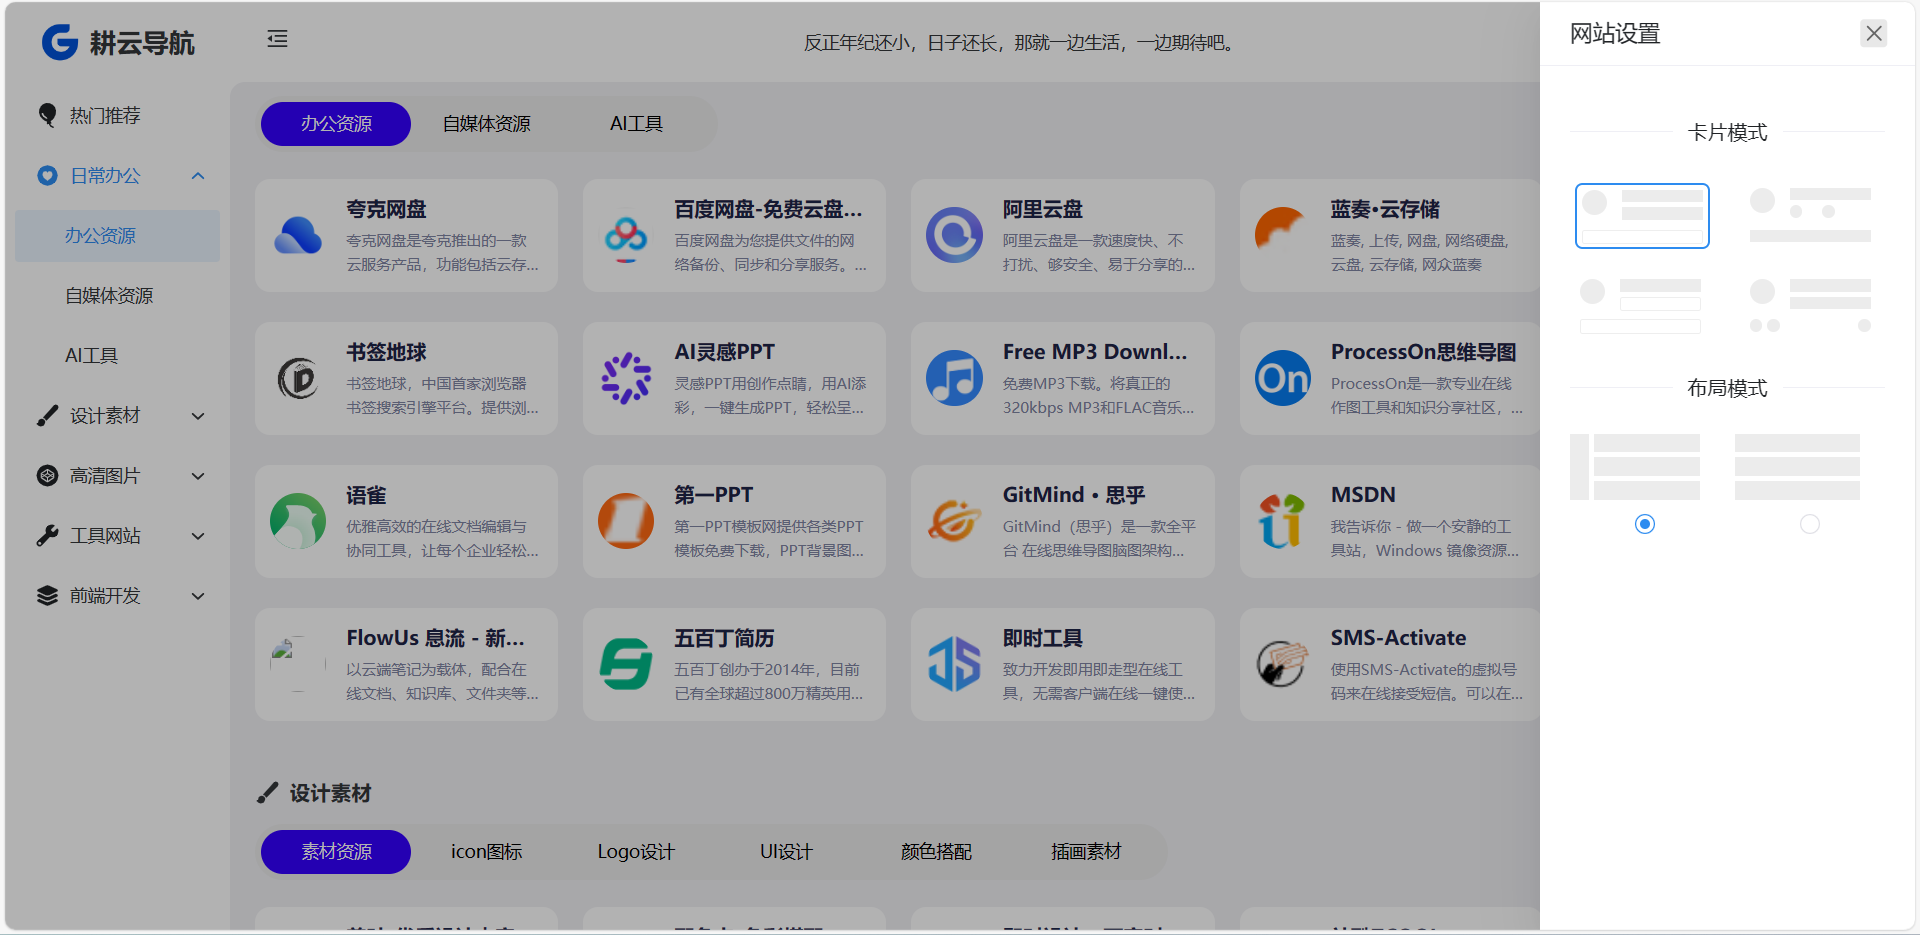The width and height of the screenshot is (1920, 935).
Task: Click the 卡片模式 heading text
Action: tap(1727, 132)
